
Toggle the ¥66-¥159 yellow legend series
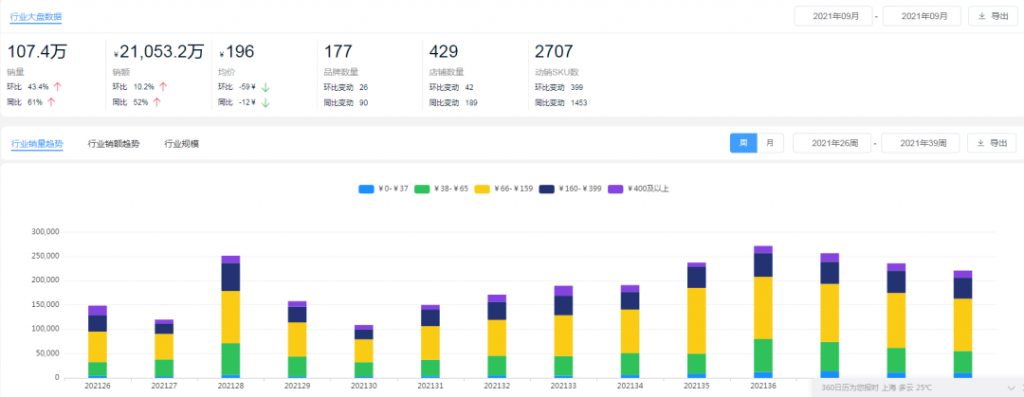coord(505,189)
